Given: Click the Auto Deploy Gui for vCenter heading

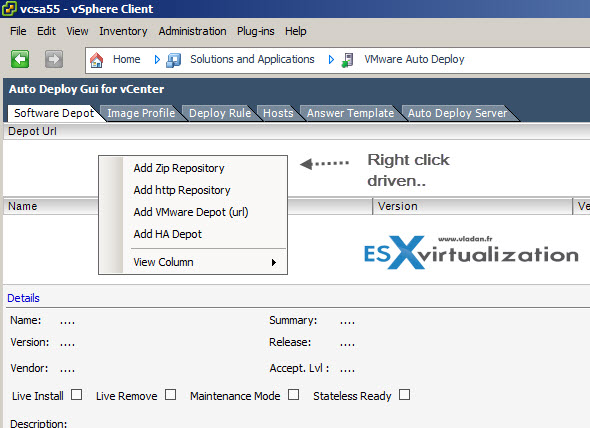Looking at the screenshot, I should 87,89.
